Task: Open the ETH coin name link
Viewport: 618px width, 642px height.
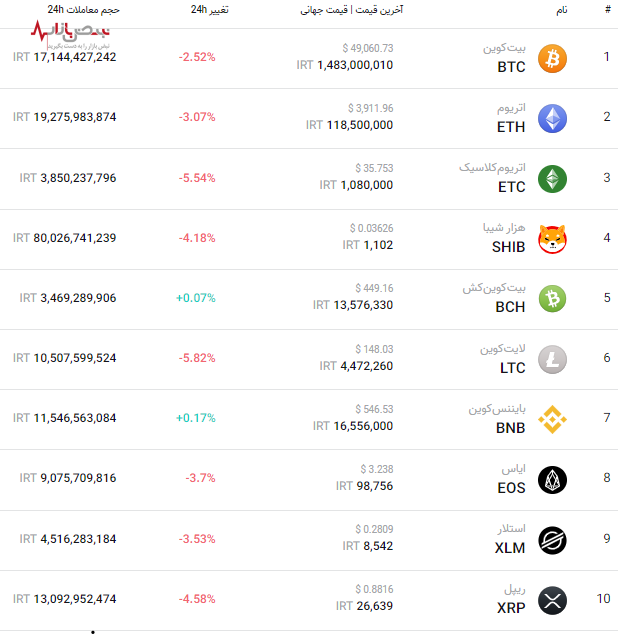Action: 510,127
